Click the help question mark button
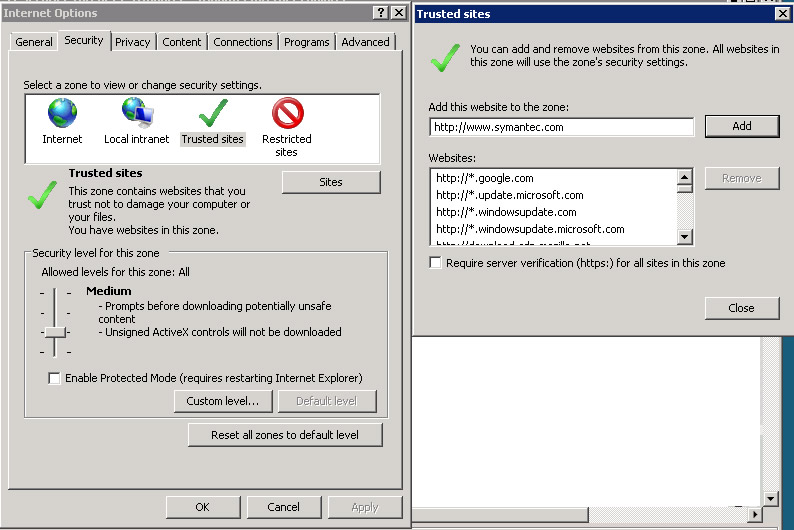Viewport: 794px width, 530px height. (x=381, y=12)
